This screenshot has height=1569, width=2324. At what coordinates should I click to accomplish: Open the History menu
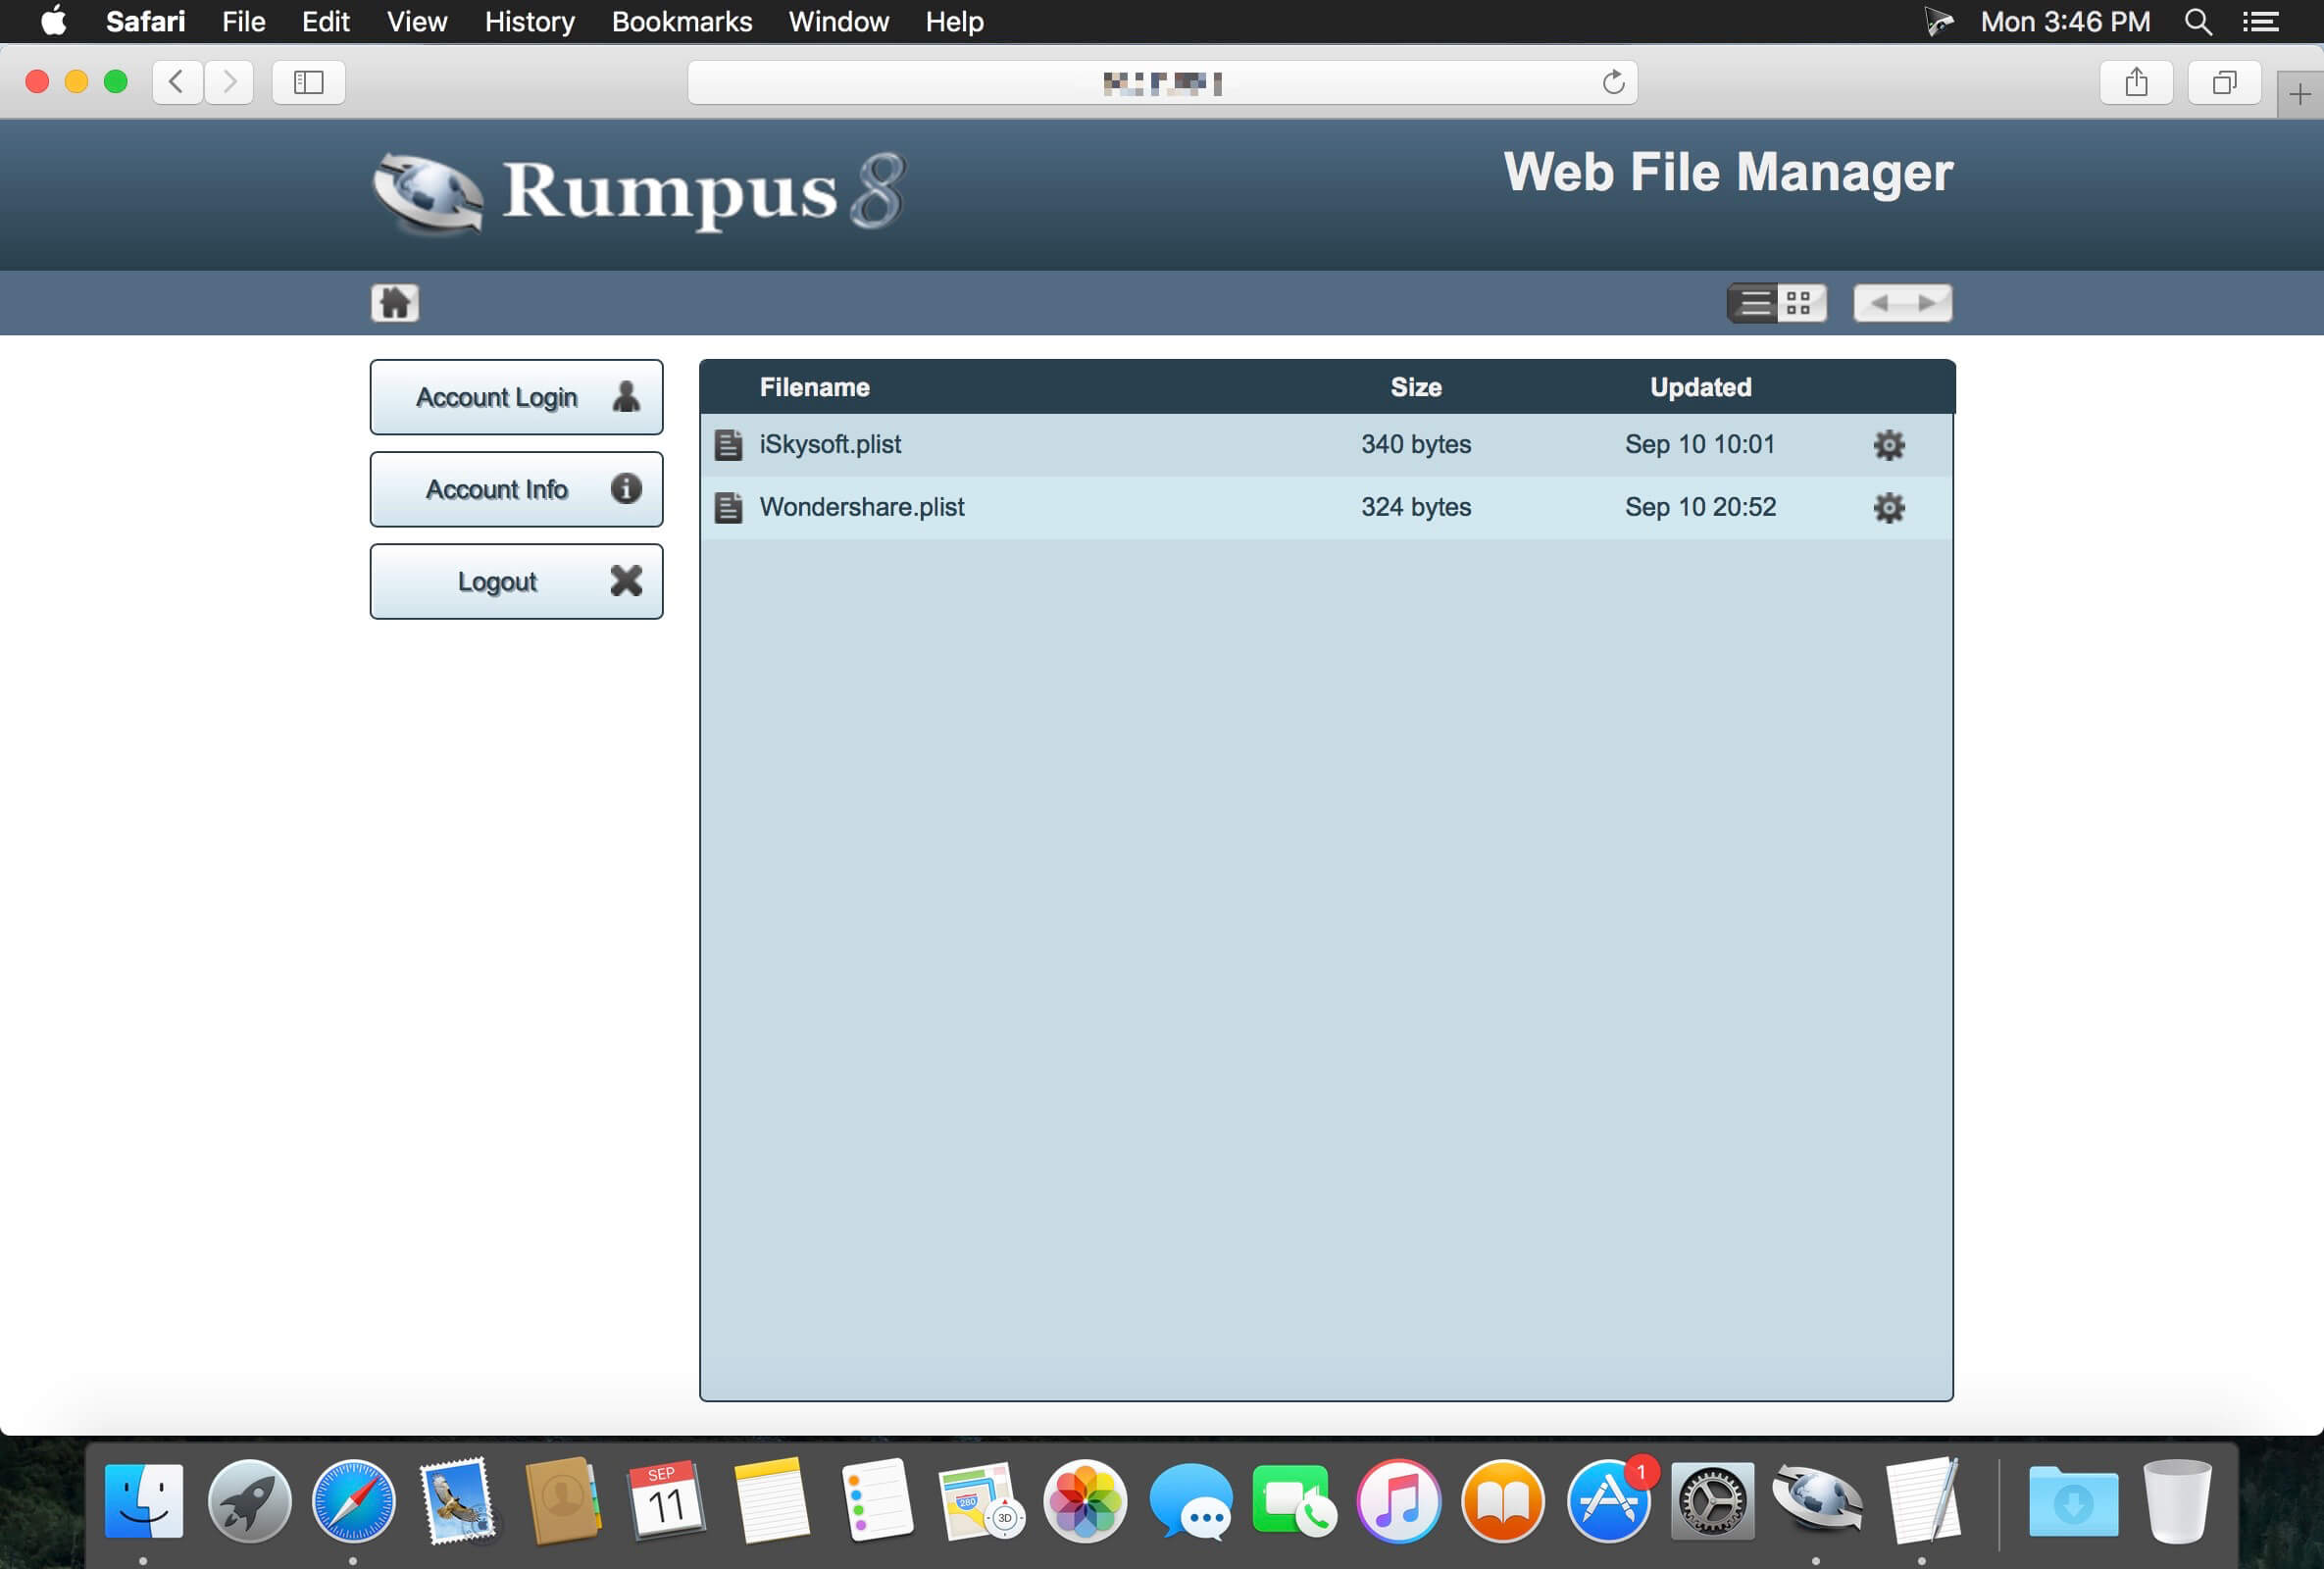pos(529,21)
